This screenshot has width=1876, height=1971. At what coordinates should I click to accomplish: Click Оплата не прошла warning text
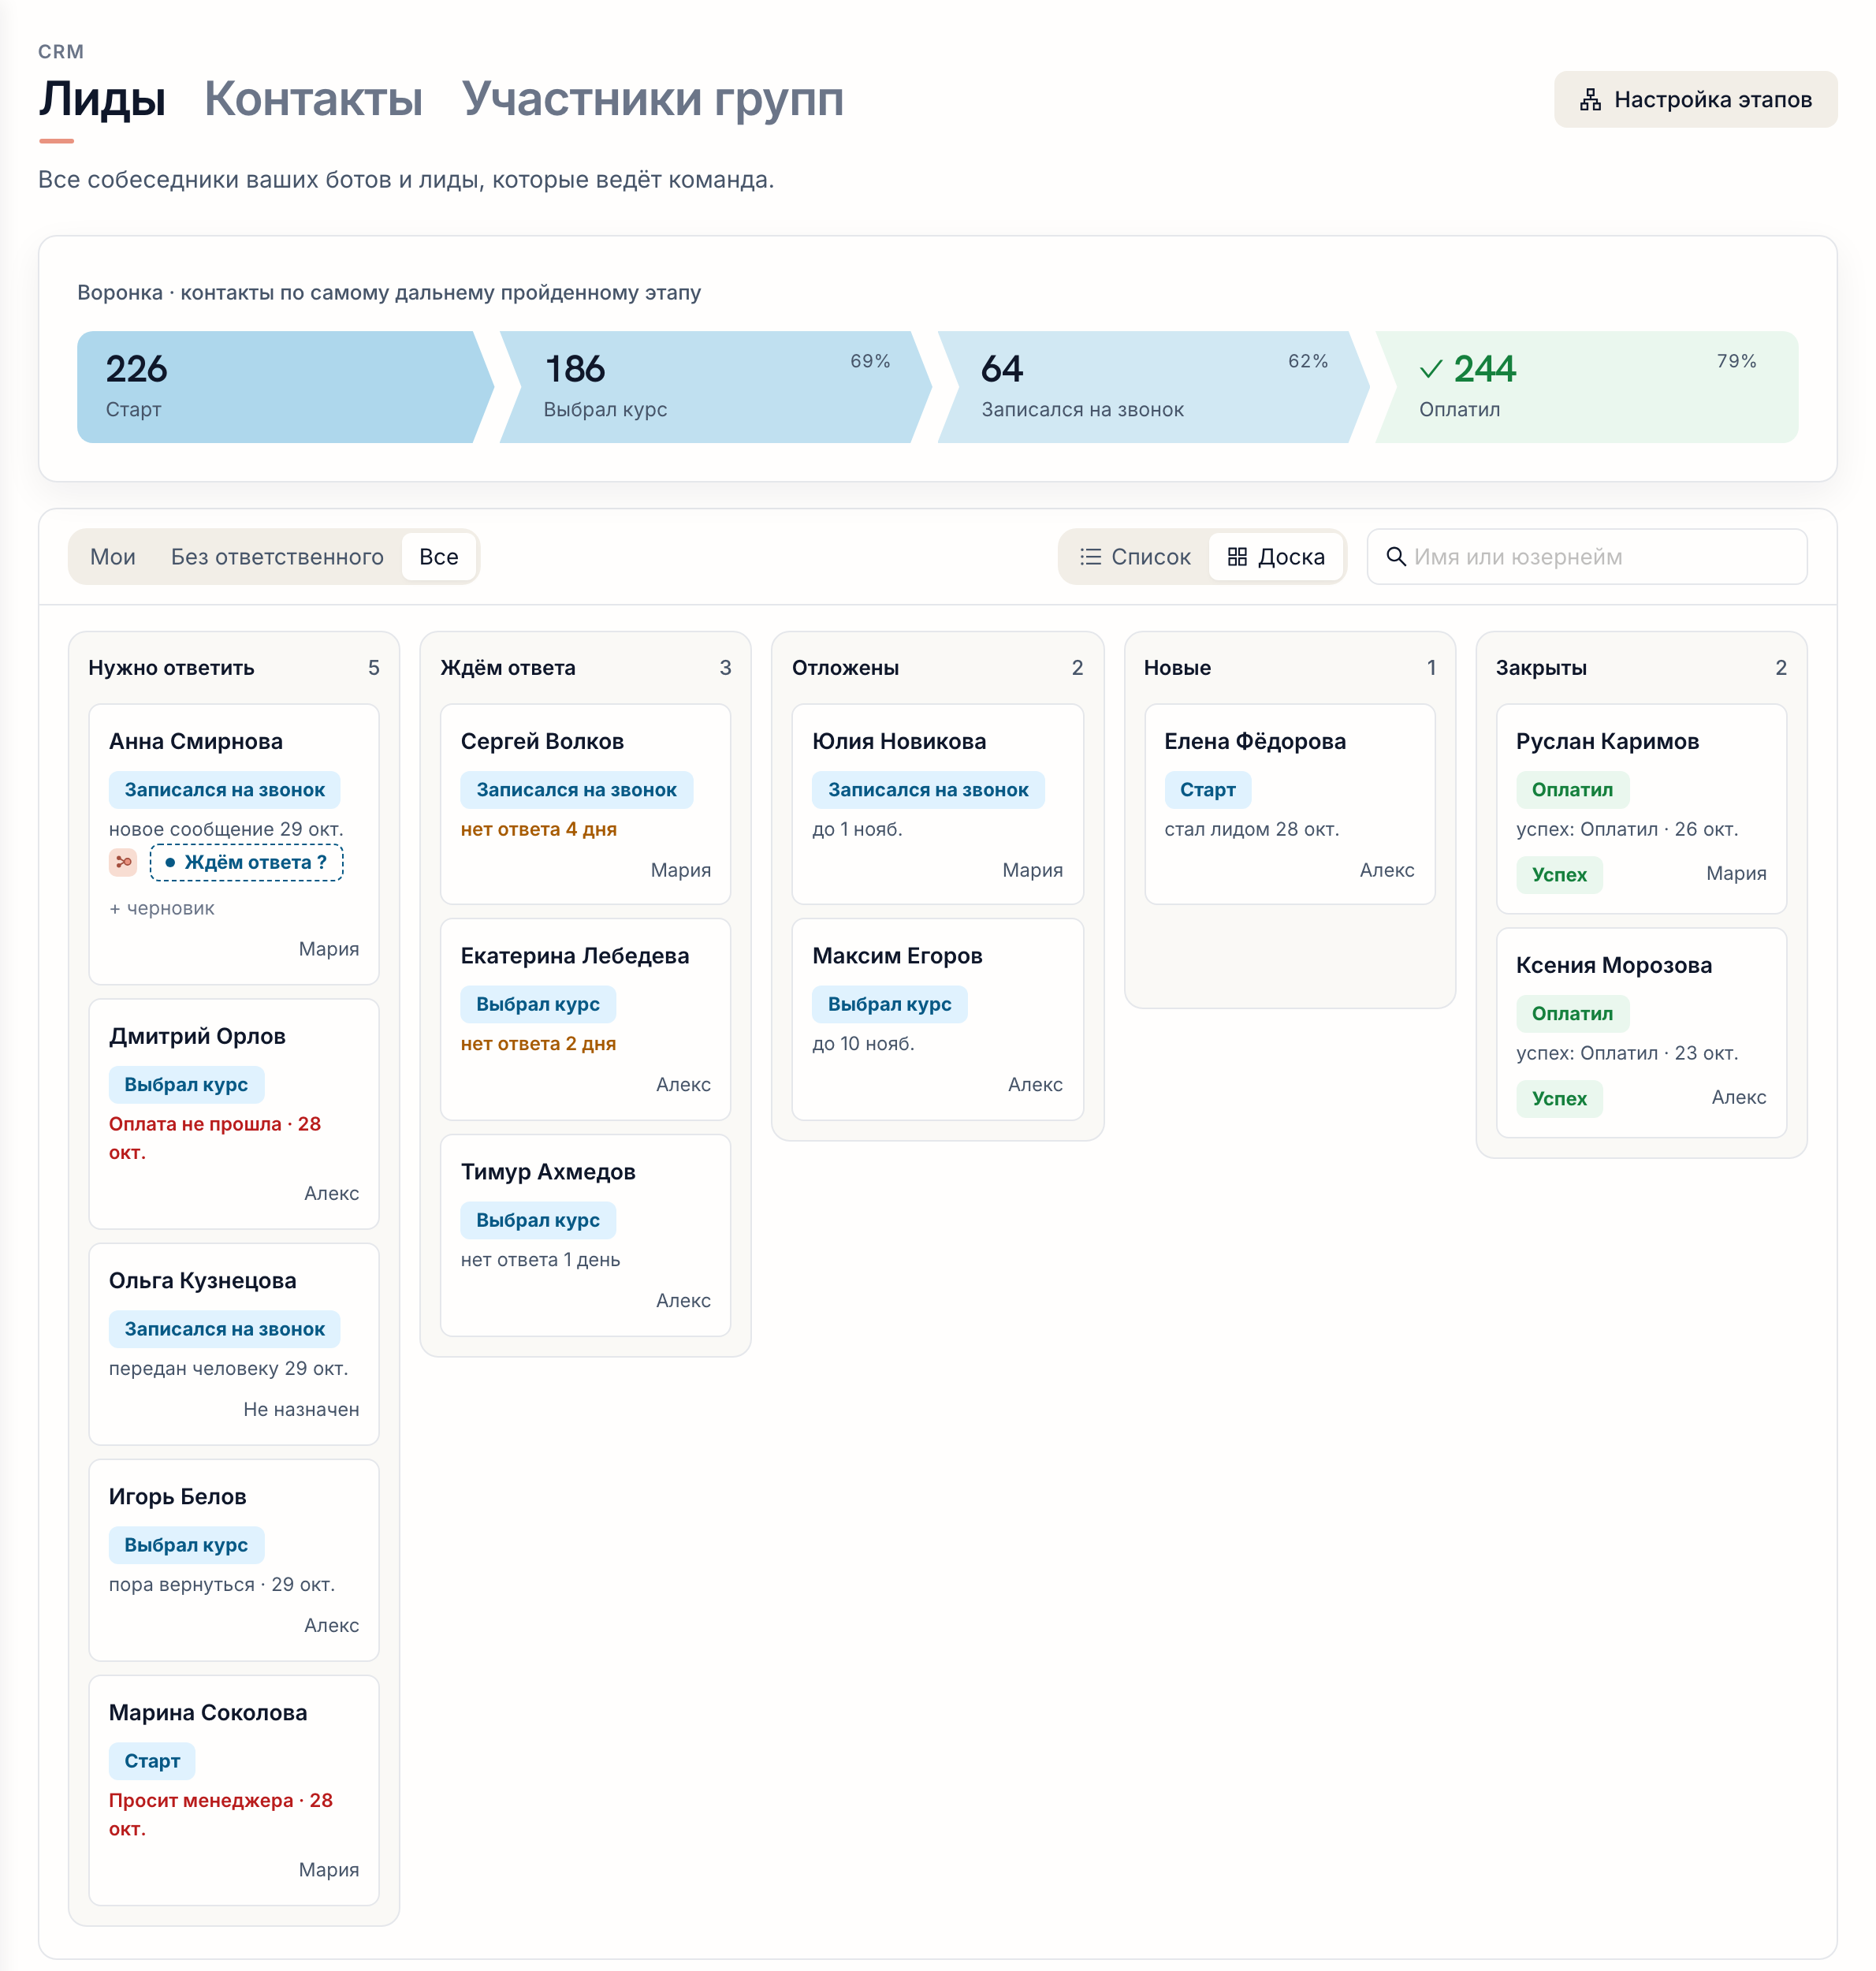click(x=215, y=1138)
